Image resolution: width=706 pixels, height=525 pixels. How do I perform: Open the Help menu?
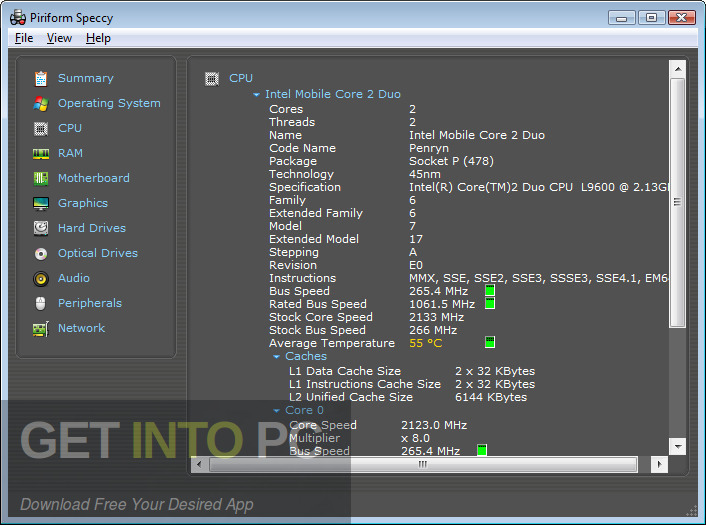click(x=98, y=38)
